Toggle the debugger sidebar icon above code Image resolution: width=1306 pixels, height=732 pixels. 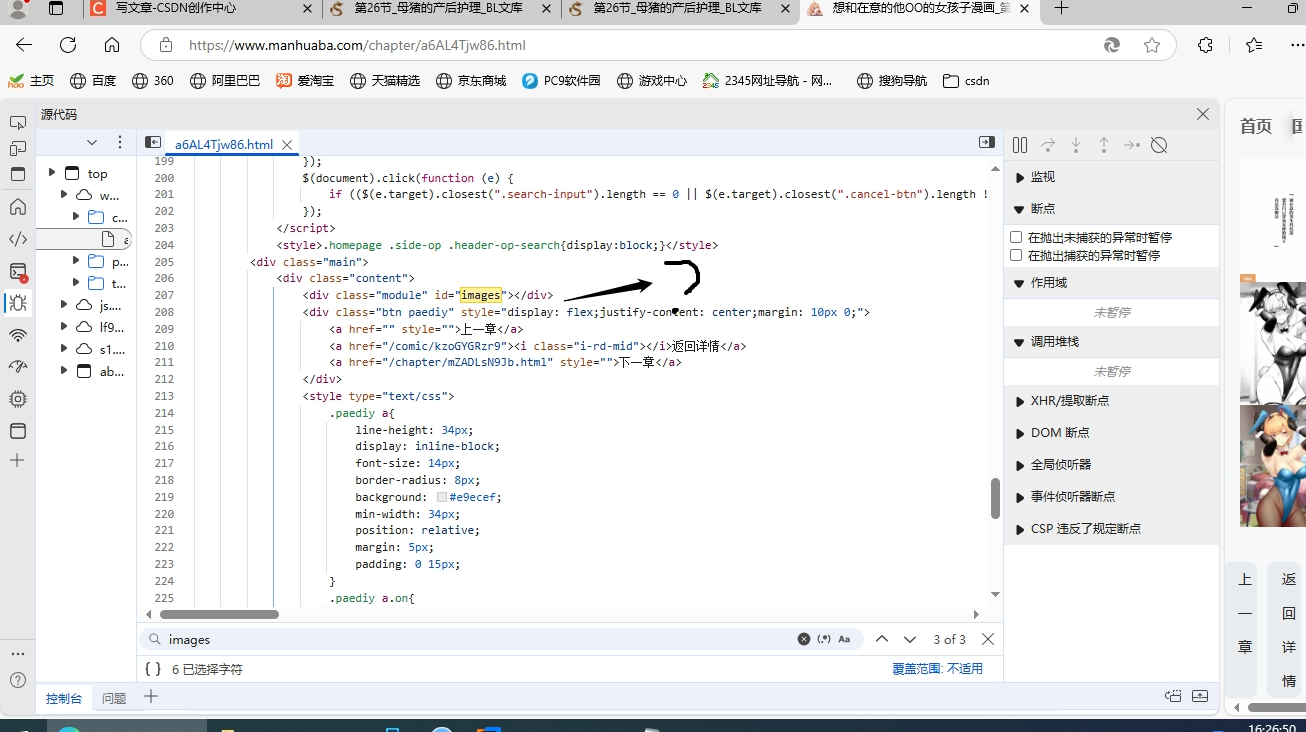click(987, 142)
